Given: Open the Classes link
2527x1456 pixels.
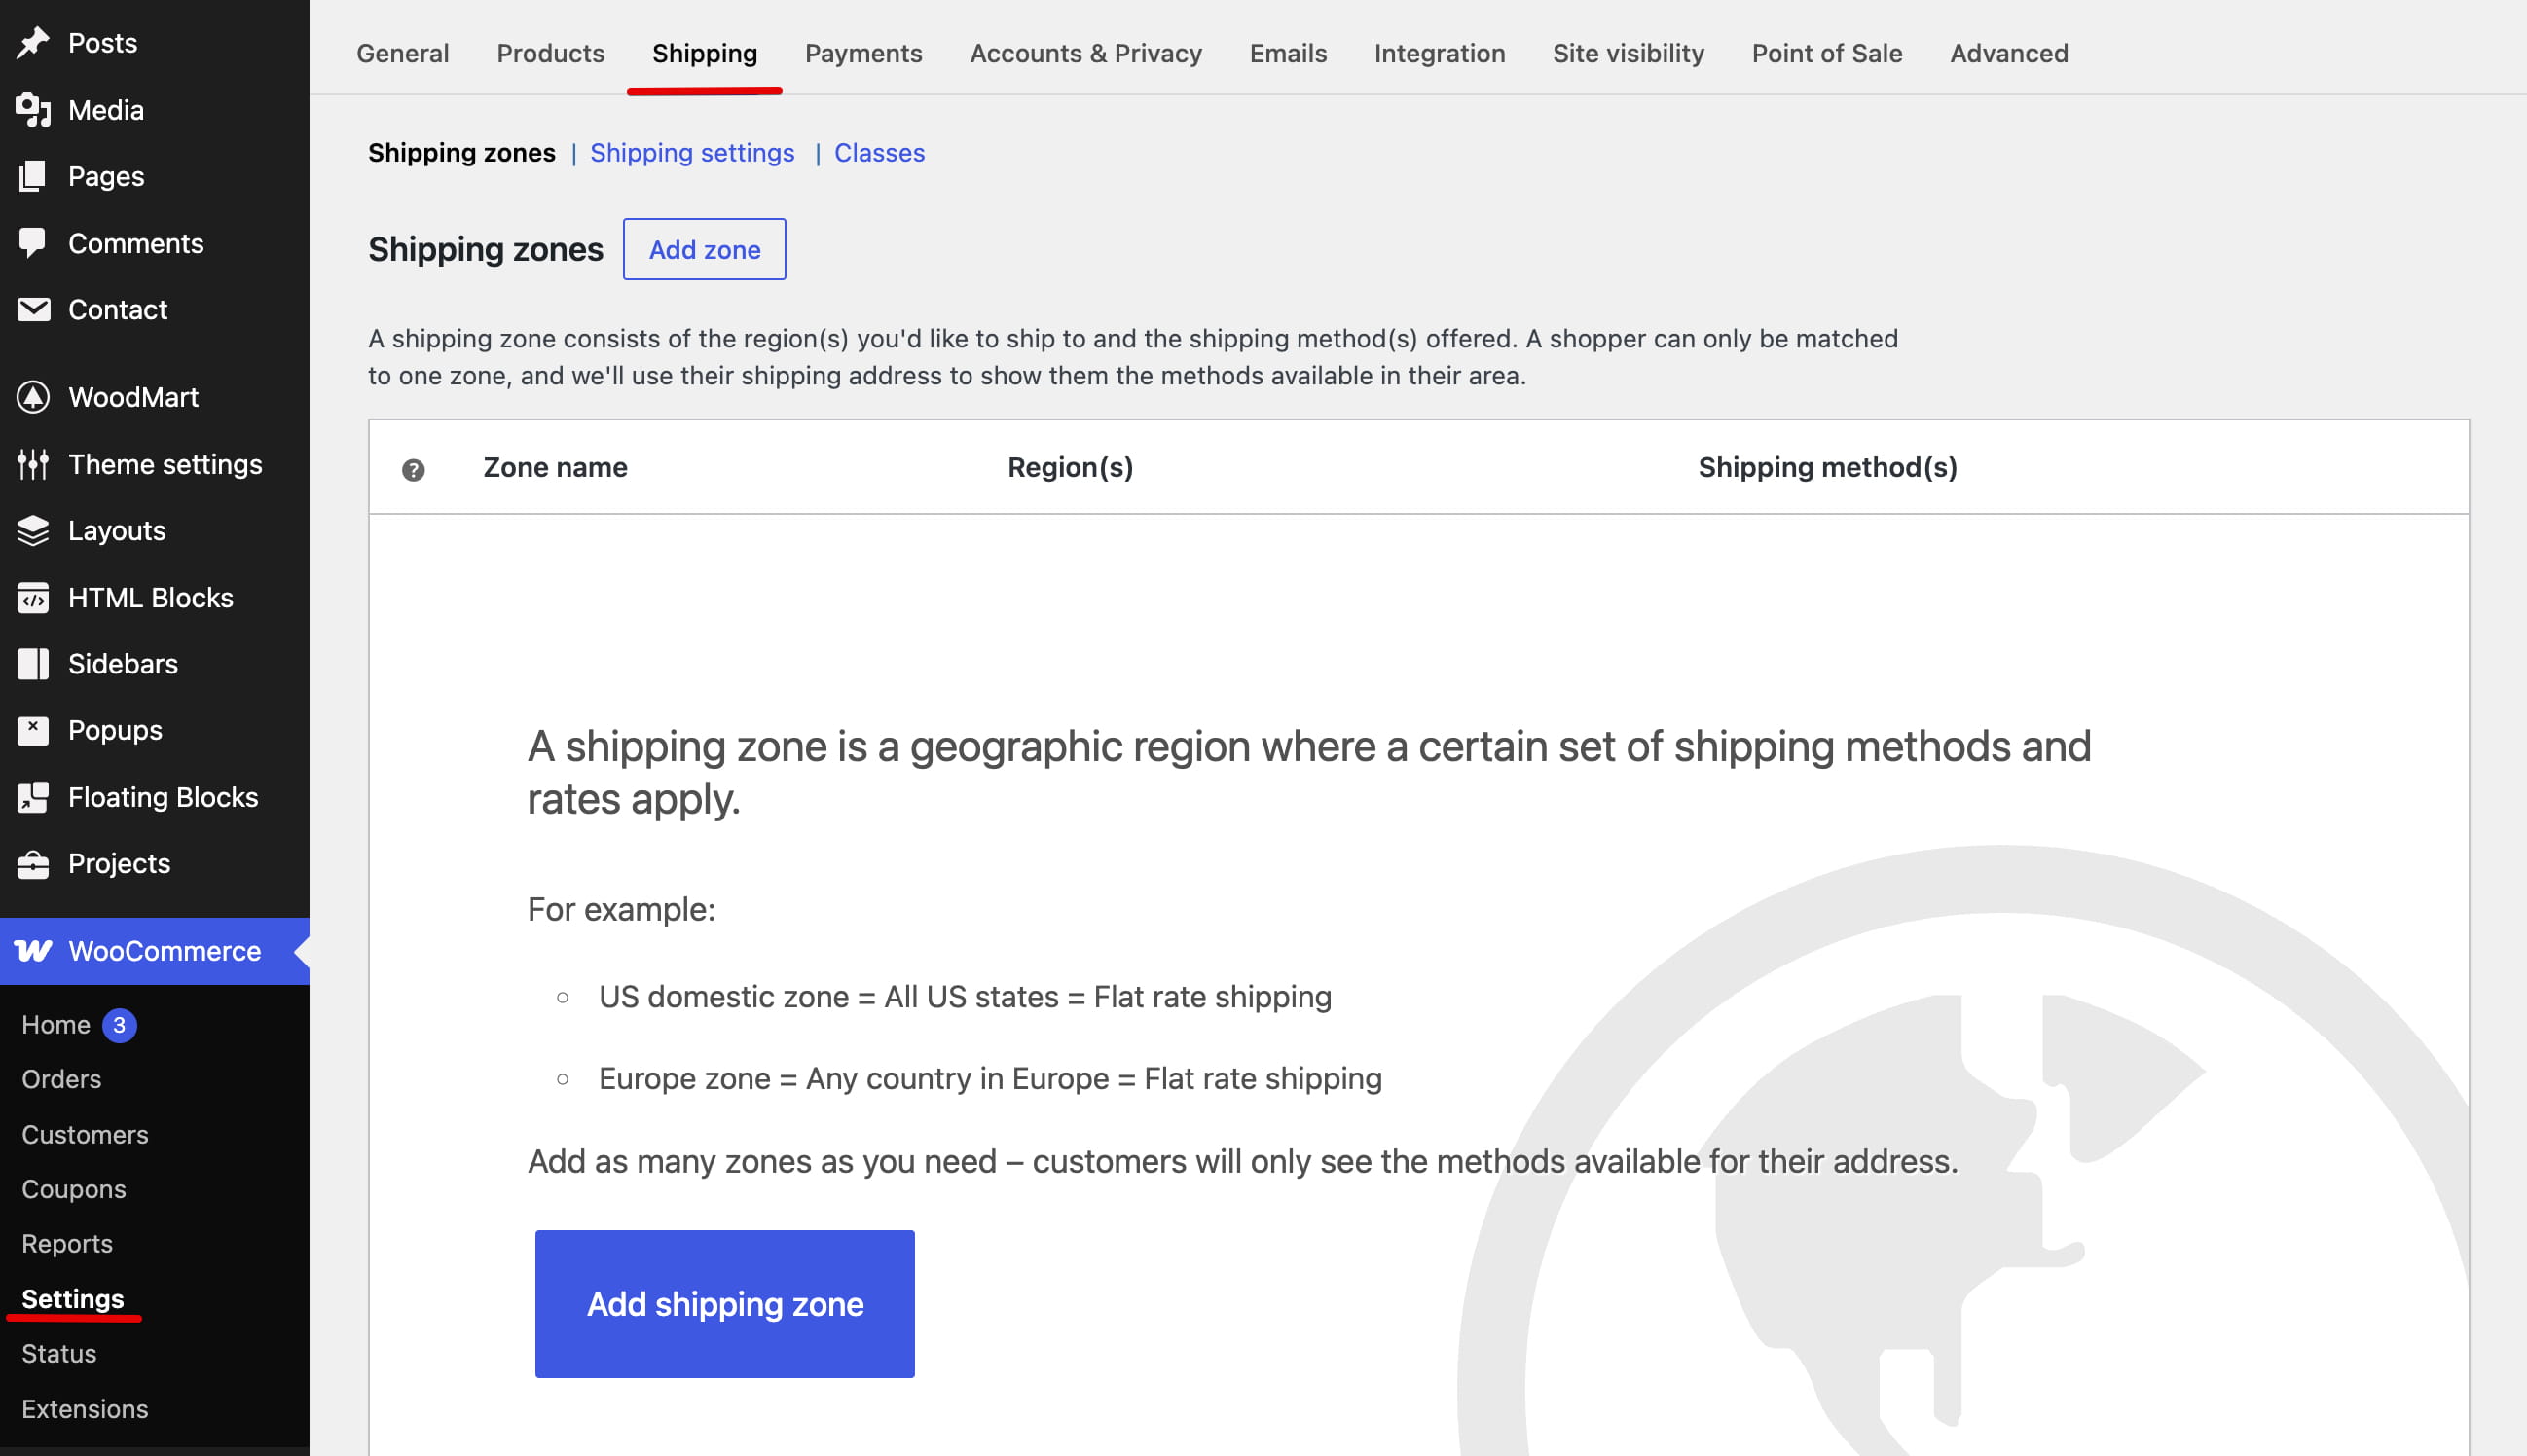Looking at the screenshot, I should (x=880, y=153).
